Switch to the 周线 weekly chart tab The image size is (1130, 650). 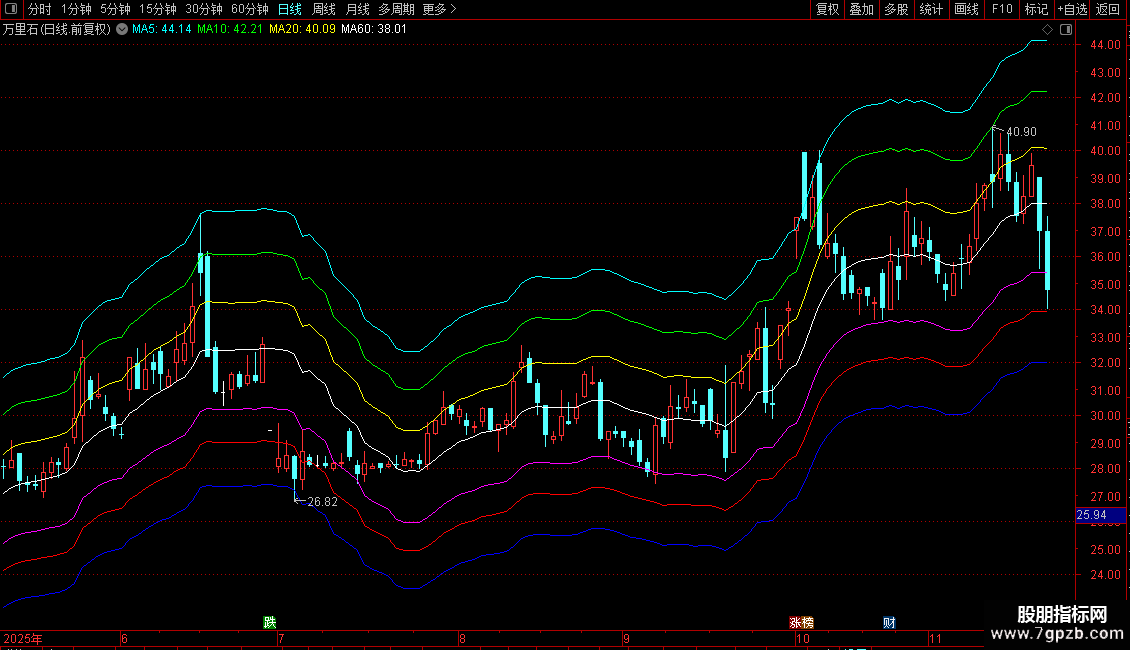point(324,10)
